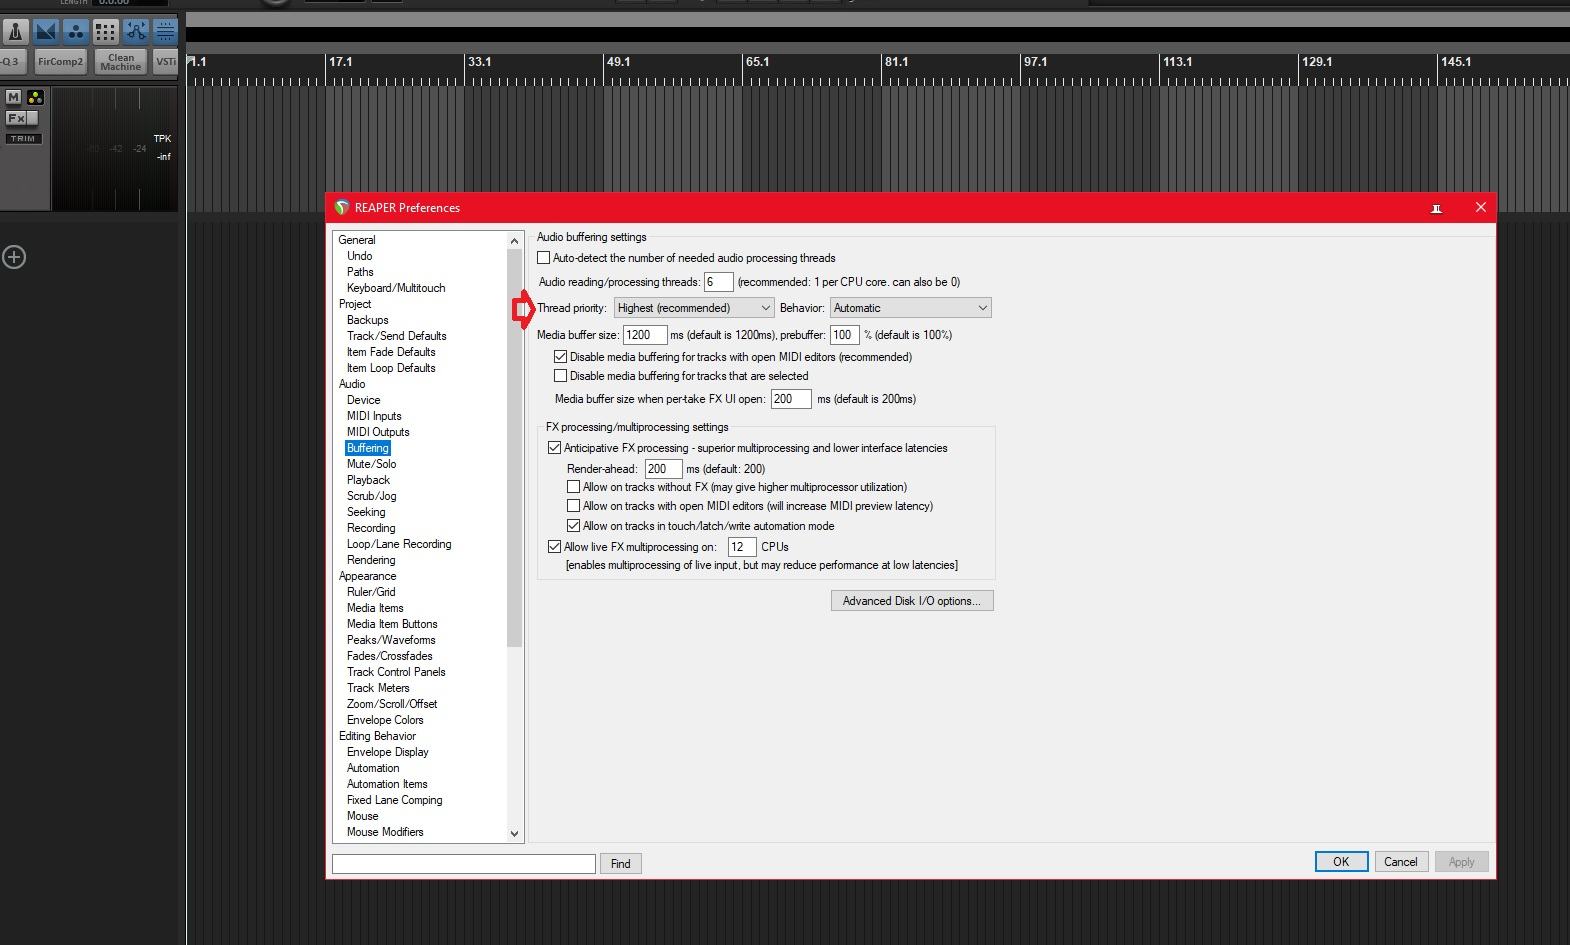
Task: Open Keyboard/Multitouch preferences page
Action: (x=396, y=288)
